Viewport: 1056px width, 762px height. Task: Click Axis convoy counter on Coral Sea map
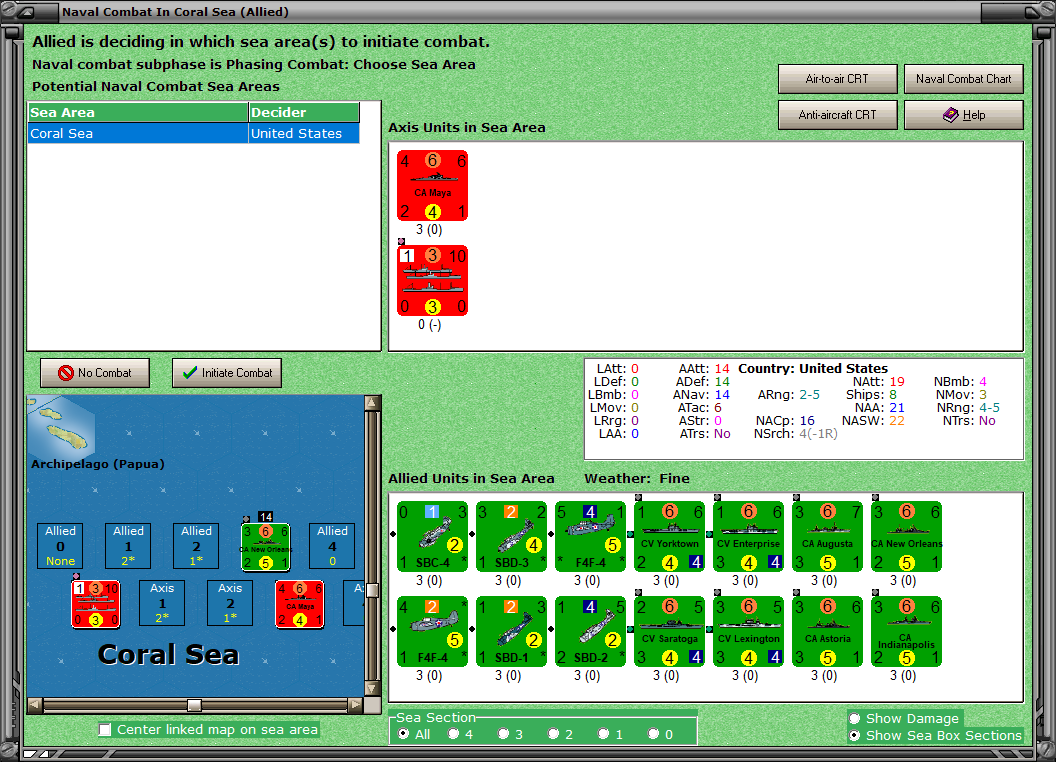[96, 604]
